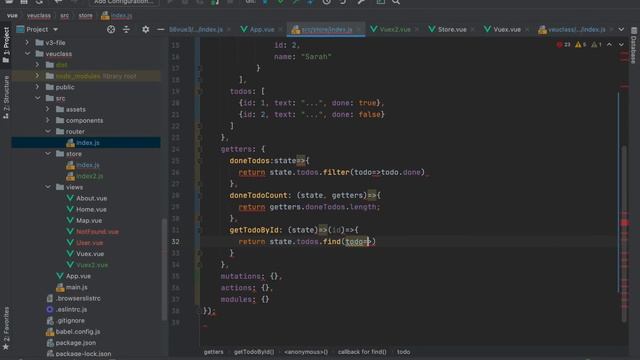This screenshot has height=360, width=640.
Task: Open the Project view dropdown
Action: pos(56,29)
